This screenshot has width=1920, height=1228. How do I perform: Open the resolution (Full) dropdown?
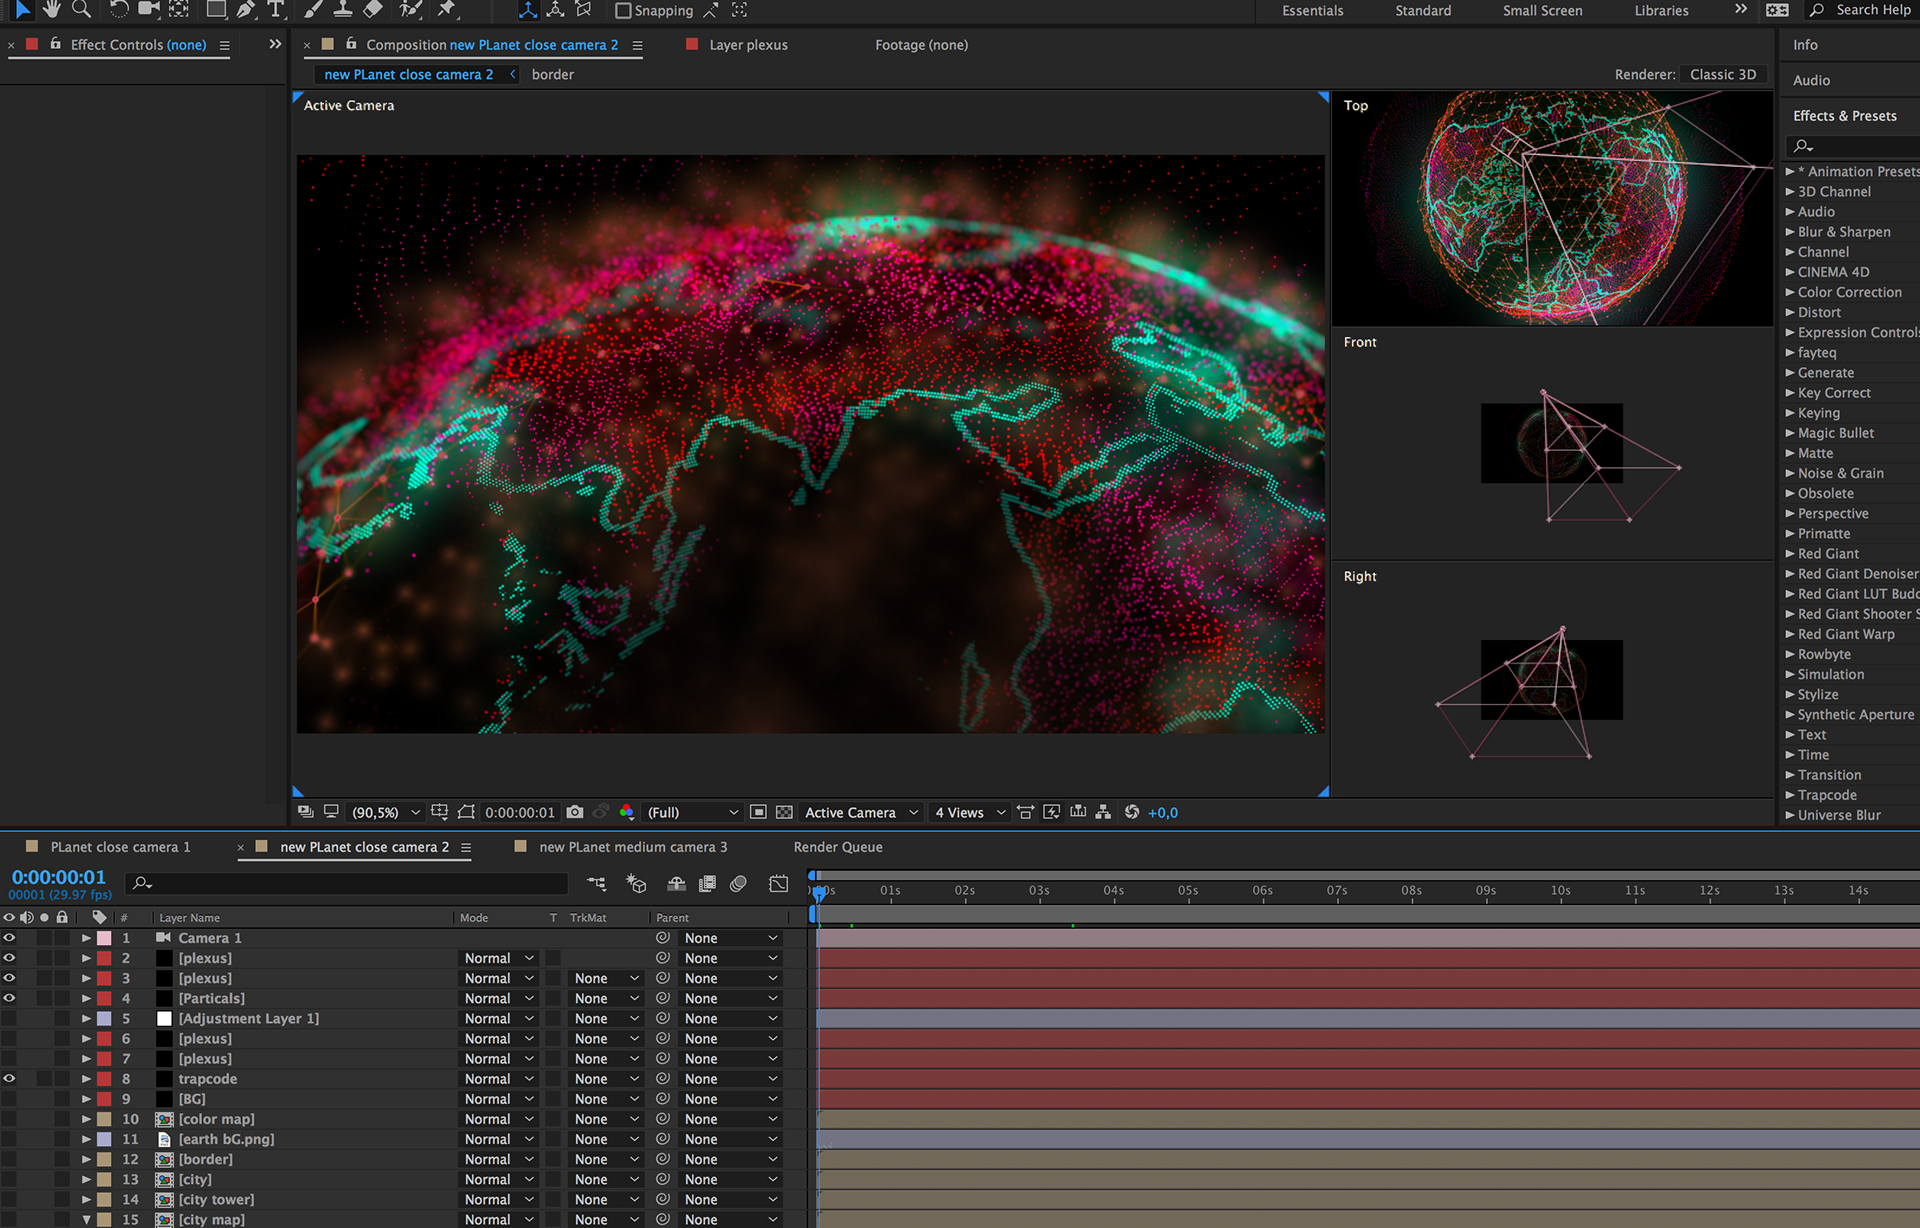[692, 812]
